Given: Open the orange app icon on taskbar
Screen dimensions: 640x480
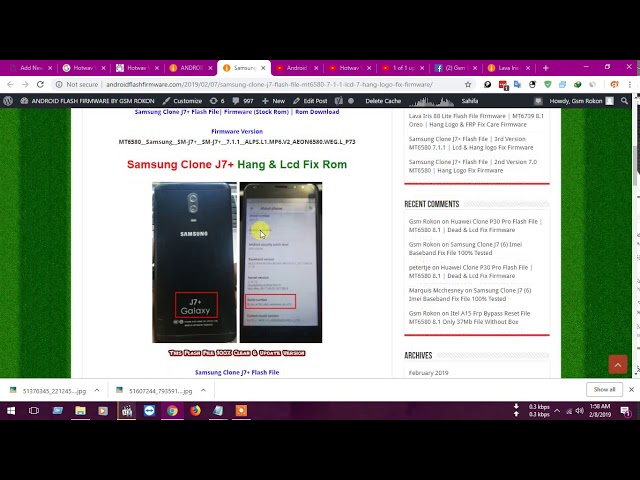Looking at the screenshot, I should pyautogui.click(x=241, y=411).
